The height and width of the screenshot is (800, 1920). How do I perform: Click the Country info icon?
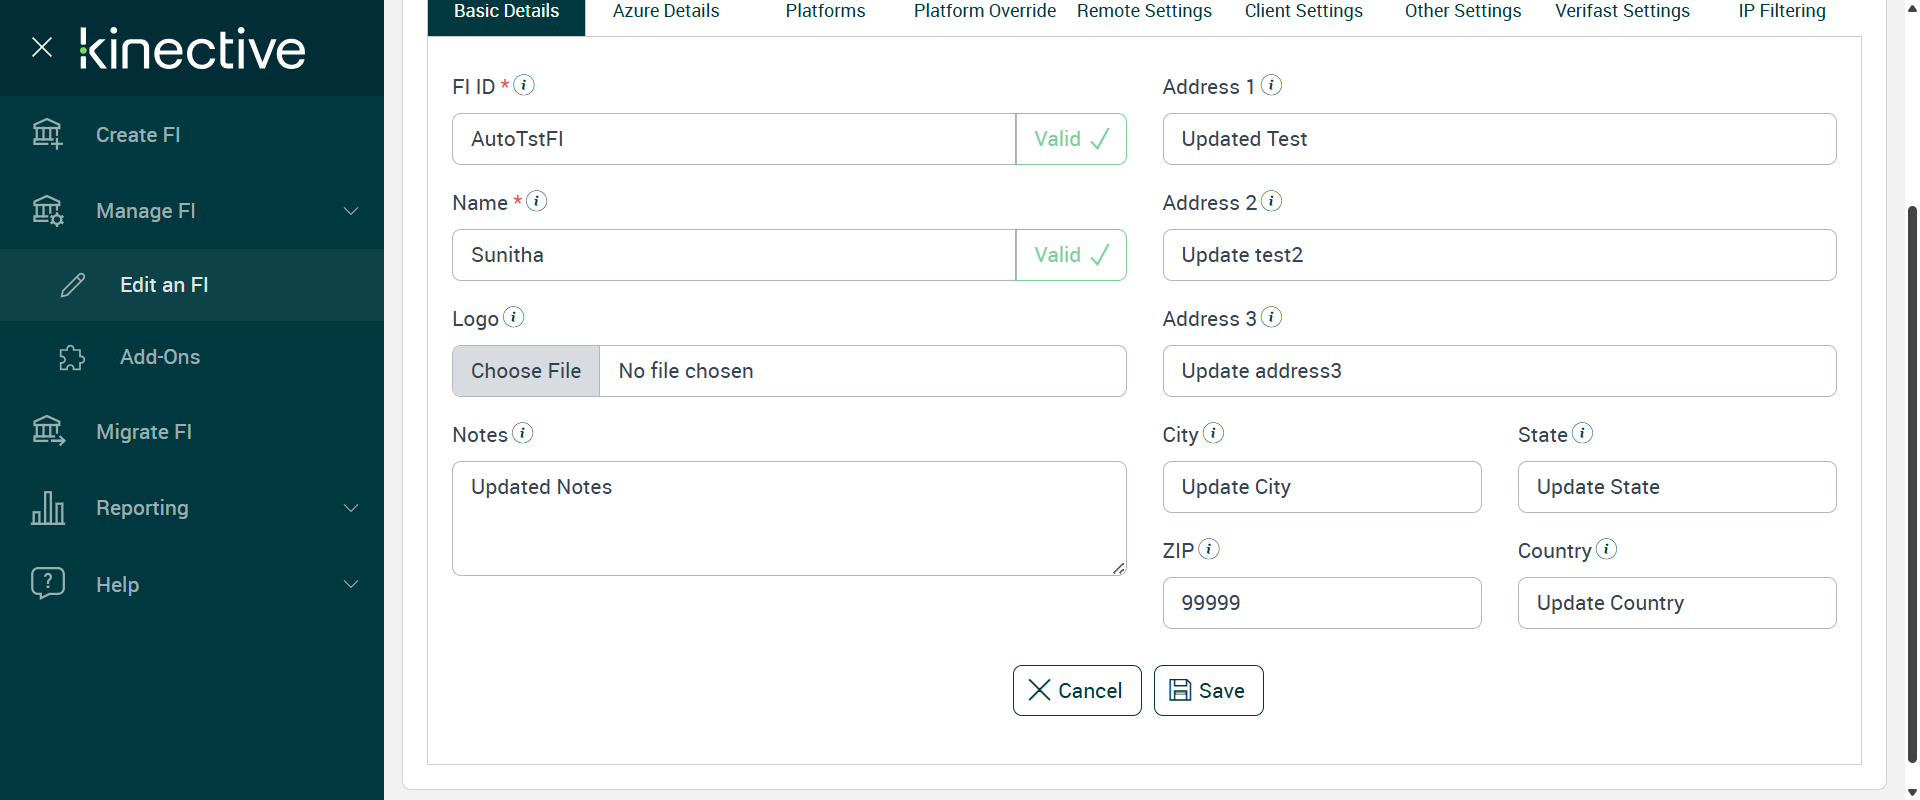[x=1606, y=549]
